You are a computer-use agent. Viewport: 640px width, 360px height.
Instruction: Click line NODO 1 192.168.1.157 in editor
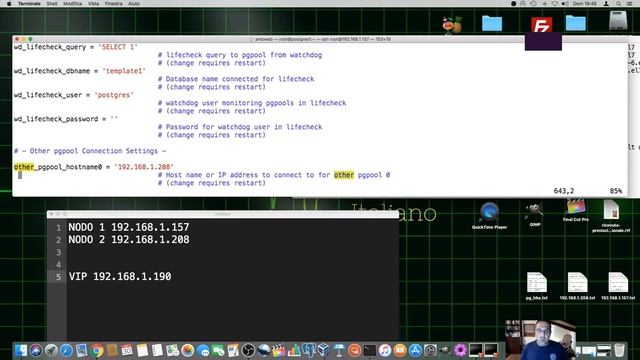tap(129, 227)
